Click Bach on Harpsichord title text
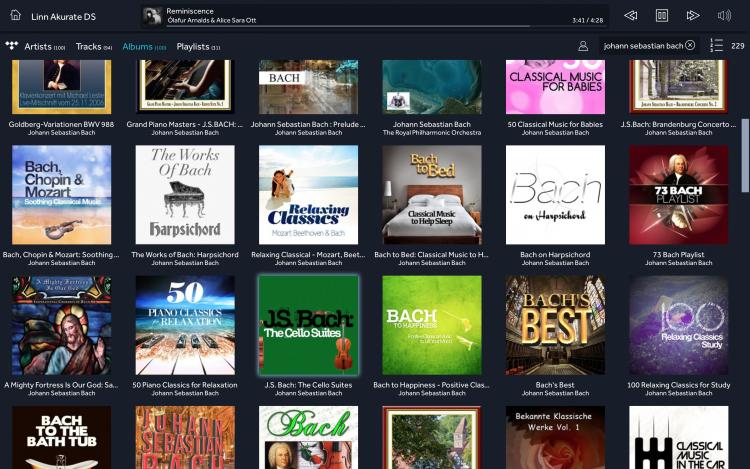This screenshot has width=750, height=469. [x=555, y=255]
